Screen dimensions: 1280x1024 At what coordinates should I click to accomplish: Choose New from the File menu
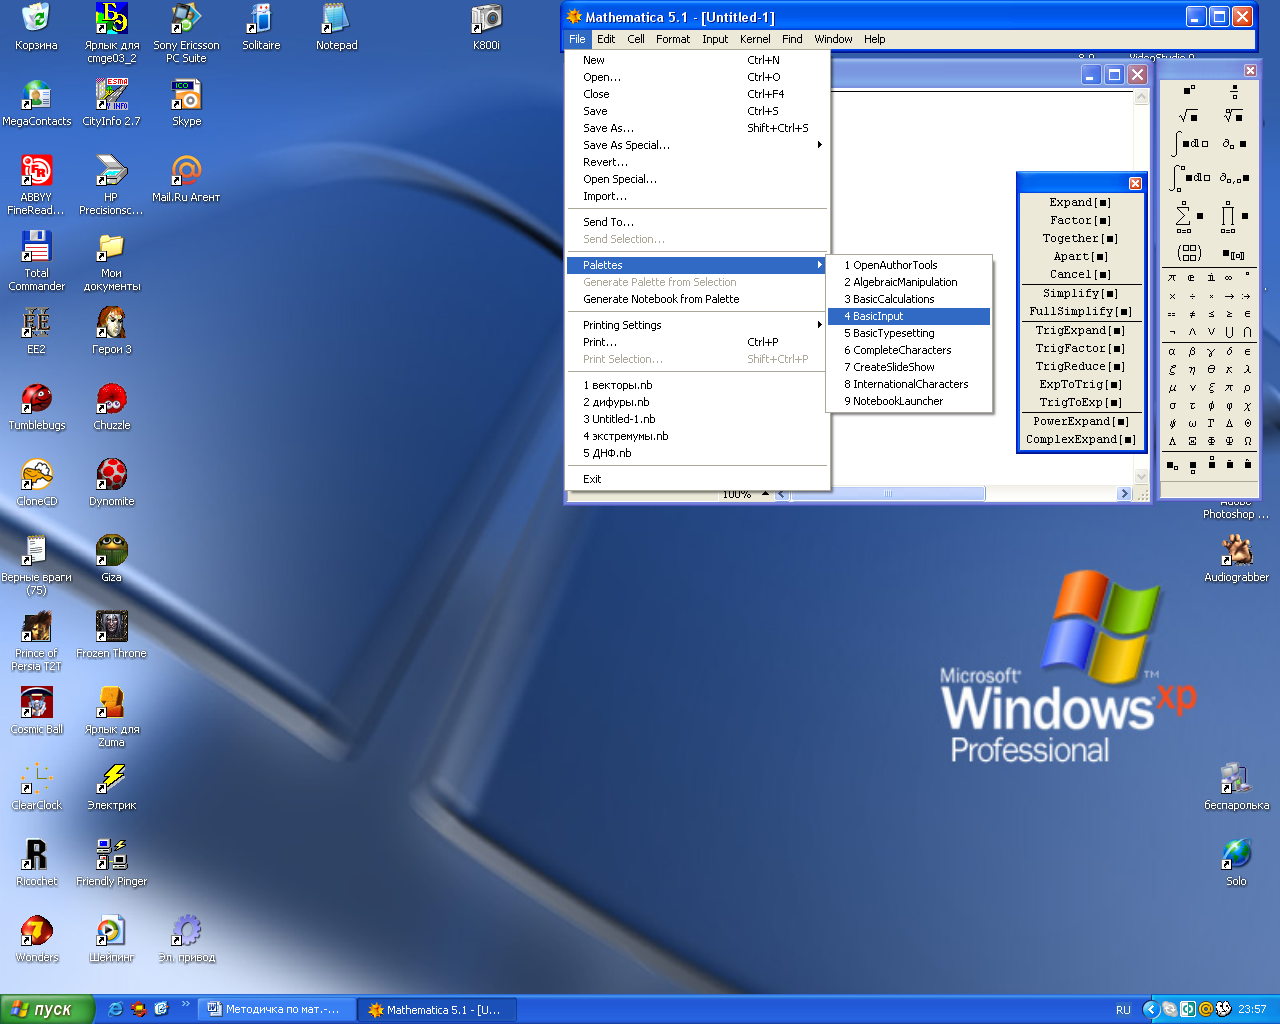698,60
